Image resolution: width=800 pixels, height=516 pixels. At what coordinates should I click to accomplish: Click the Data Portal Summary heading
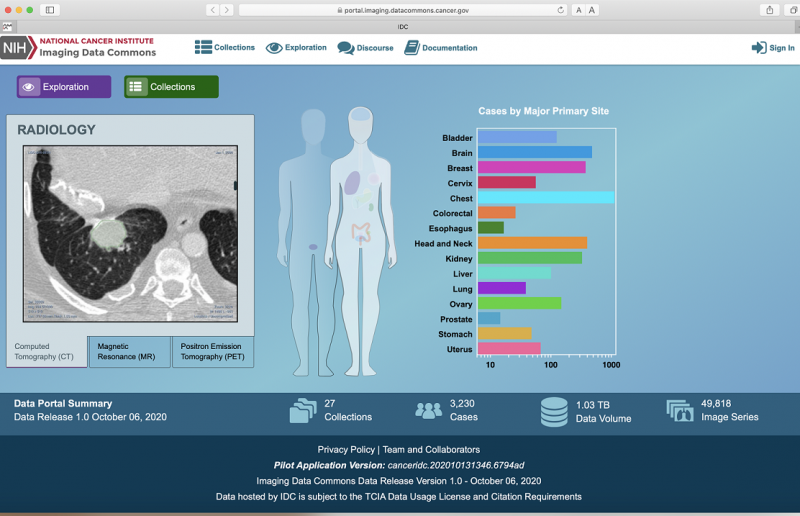tap(63, 403)
